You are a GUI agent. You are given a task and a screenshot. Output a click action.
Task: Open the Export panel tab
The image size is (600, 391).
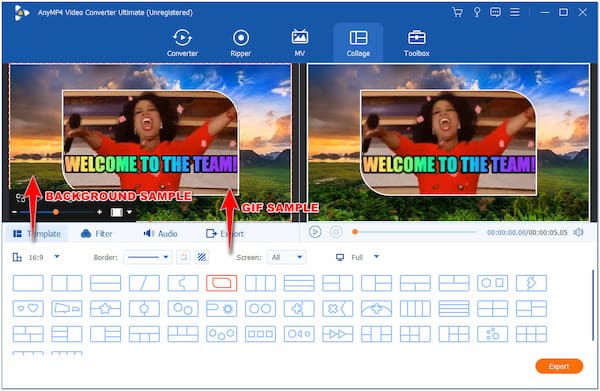coord(225,234)
